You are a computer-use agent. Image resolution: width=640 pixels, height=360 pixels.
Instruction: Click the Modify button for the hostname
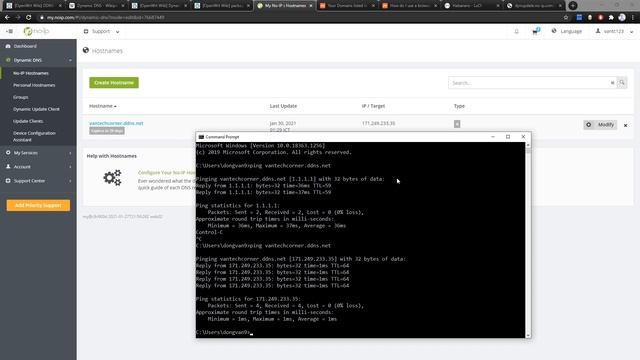point(600,125)
